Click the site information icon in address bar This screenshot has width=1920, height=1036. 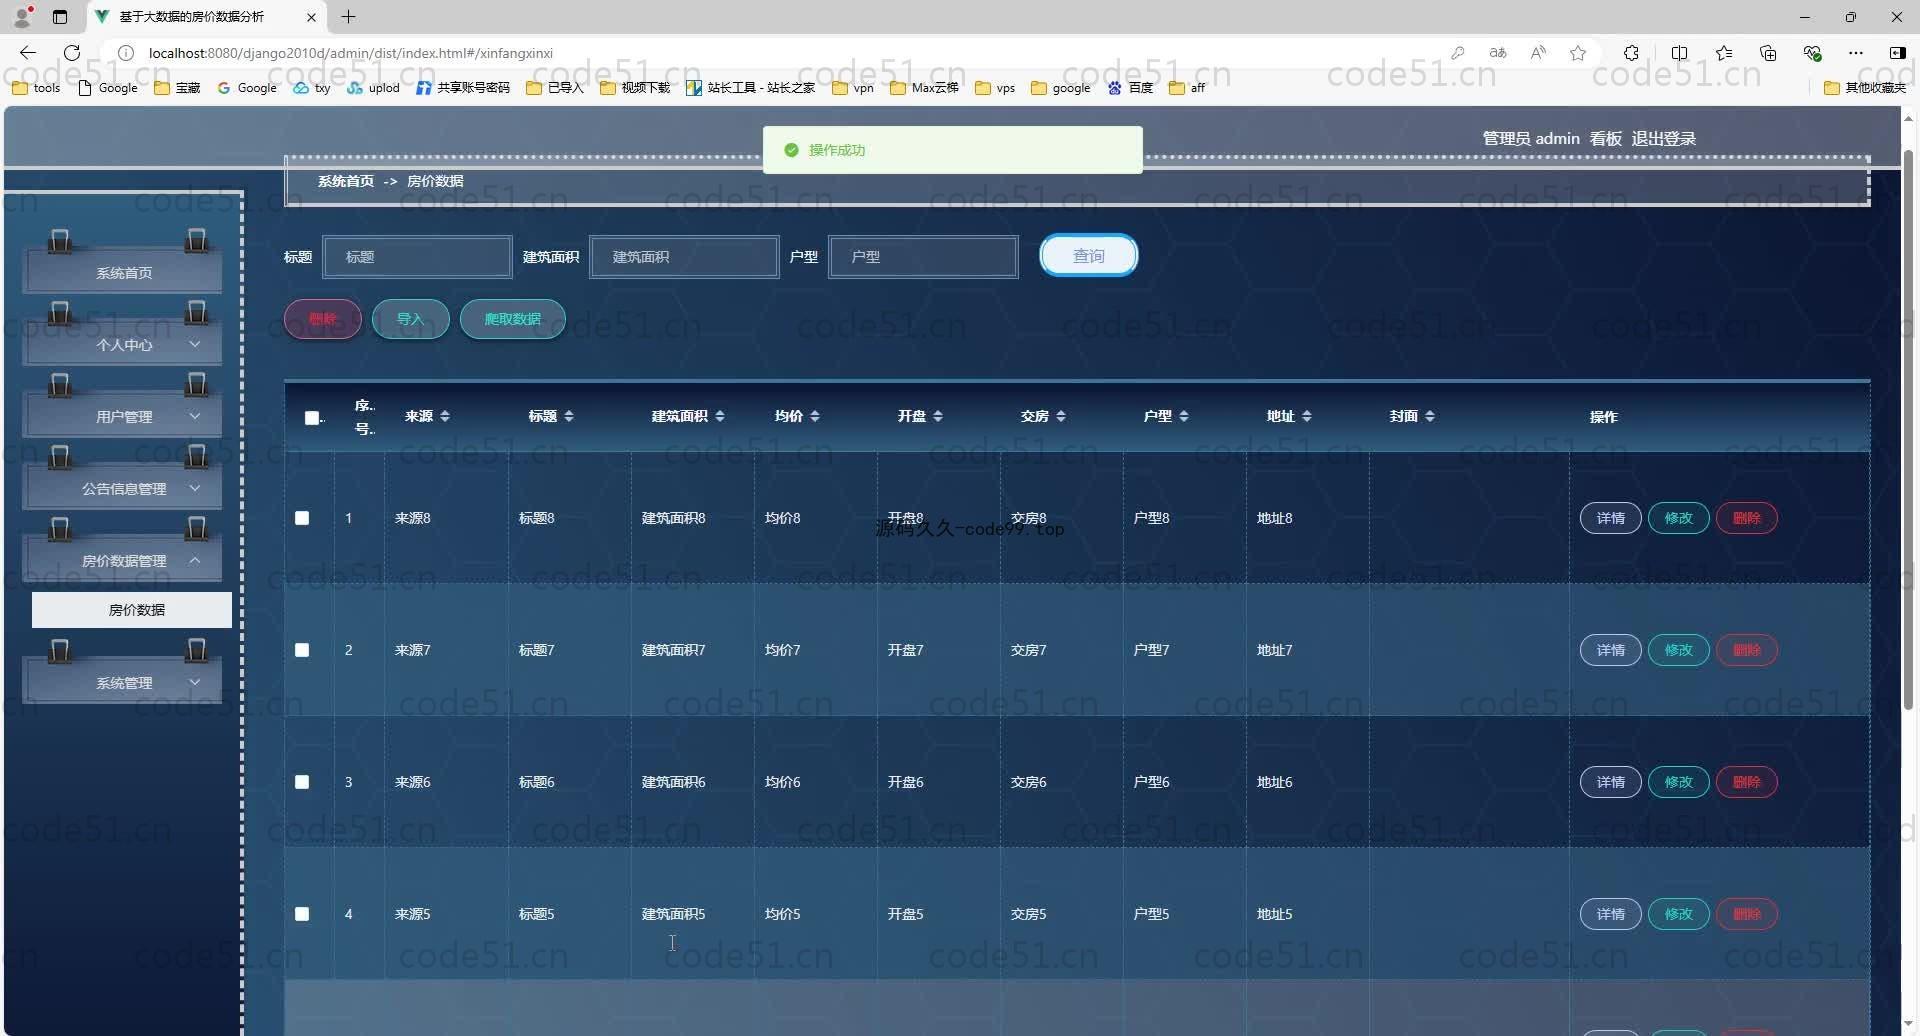pyautogui.click(x=125, y=53)
